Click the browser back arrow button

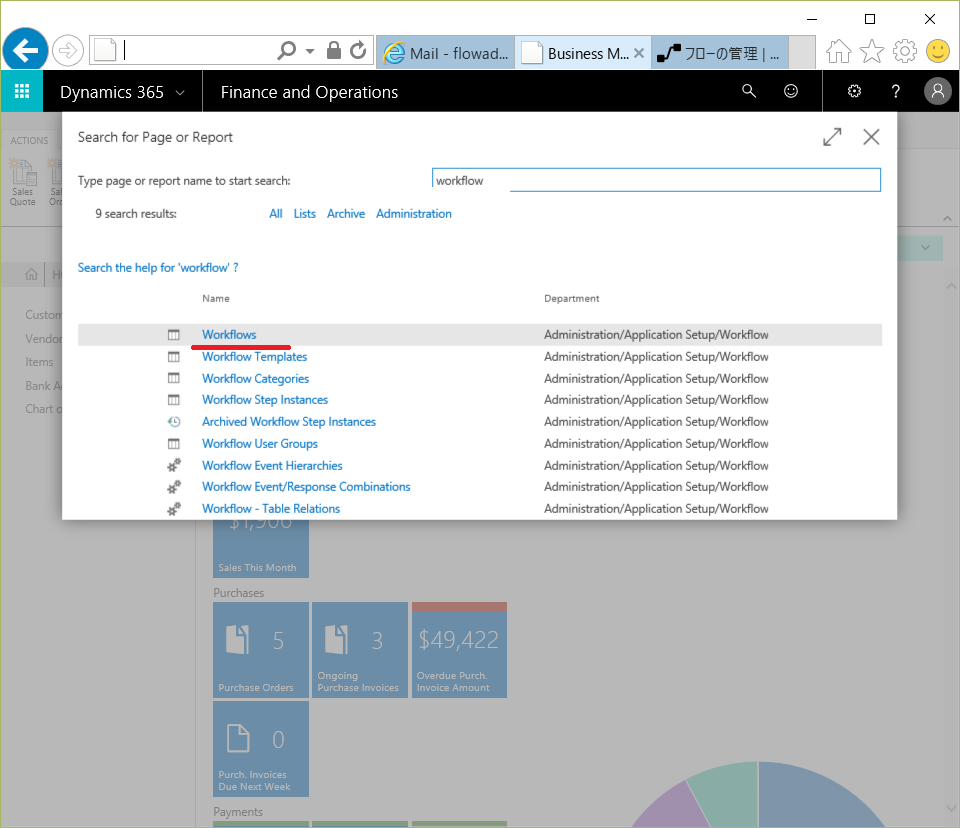click(x=25, y=50)
